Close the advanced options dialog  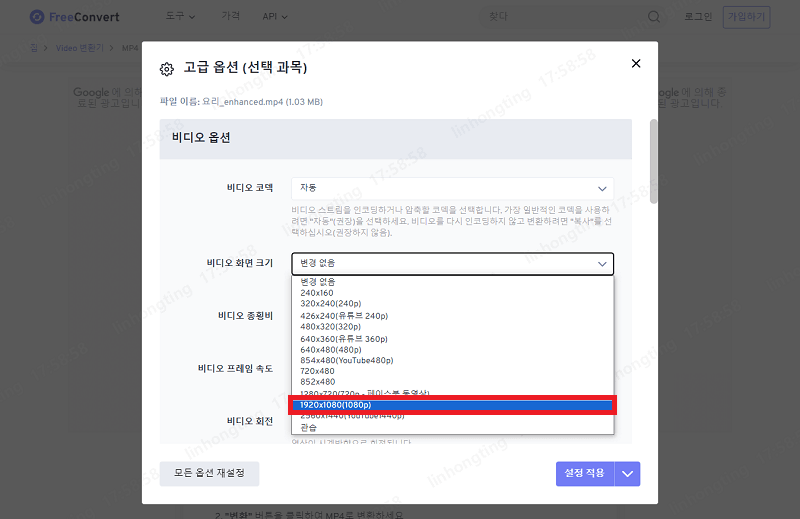click(x=636, y=63)
